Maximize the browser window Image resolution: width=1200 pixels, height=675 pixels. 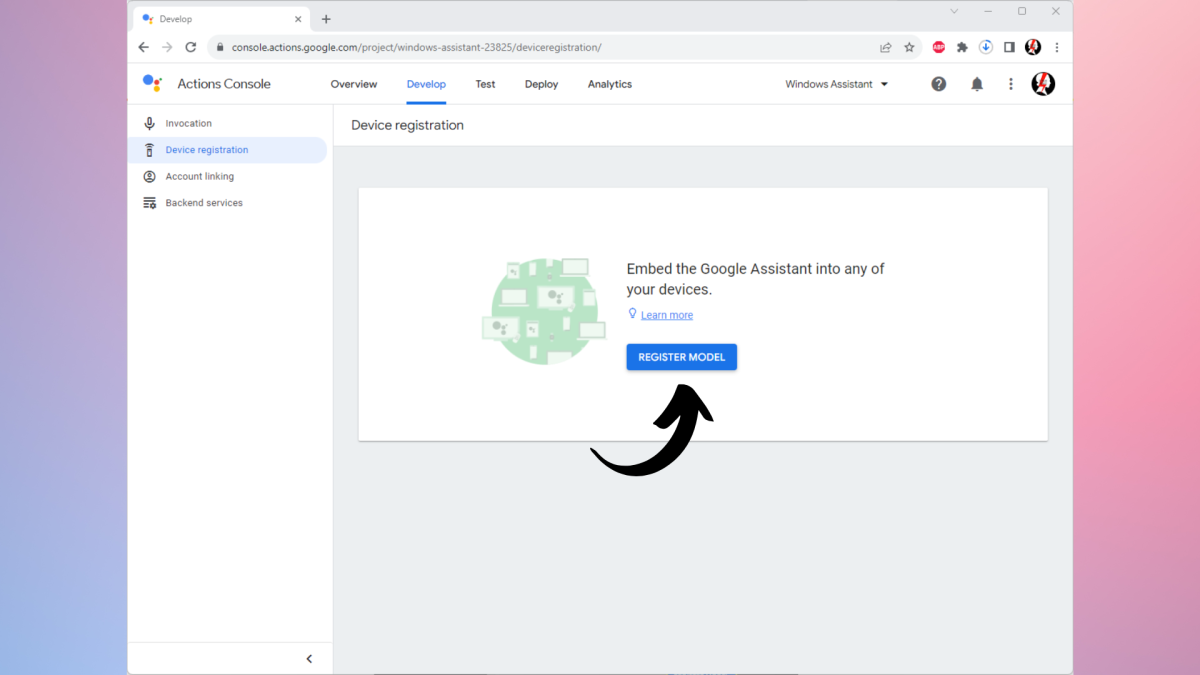[1022, 11]
